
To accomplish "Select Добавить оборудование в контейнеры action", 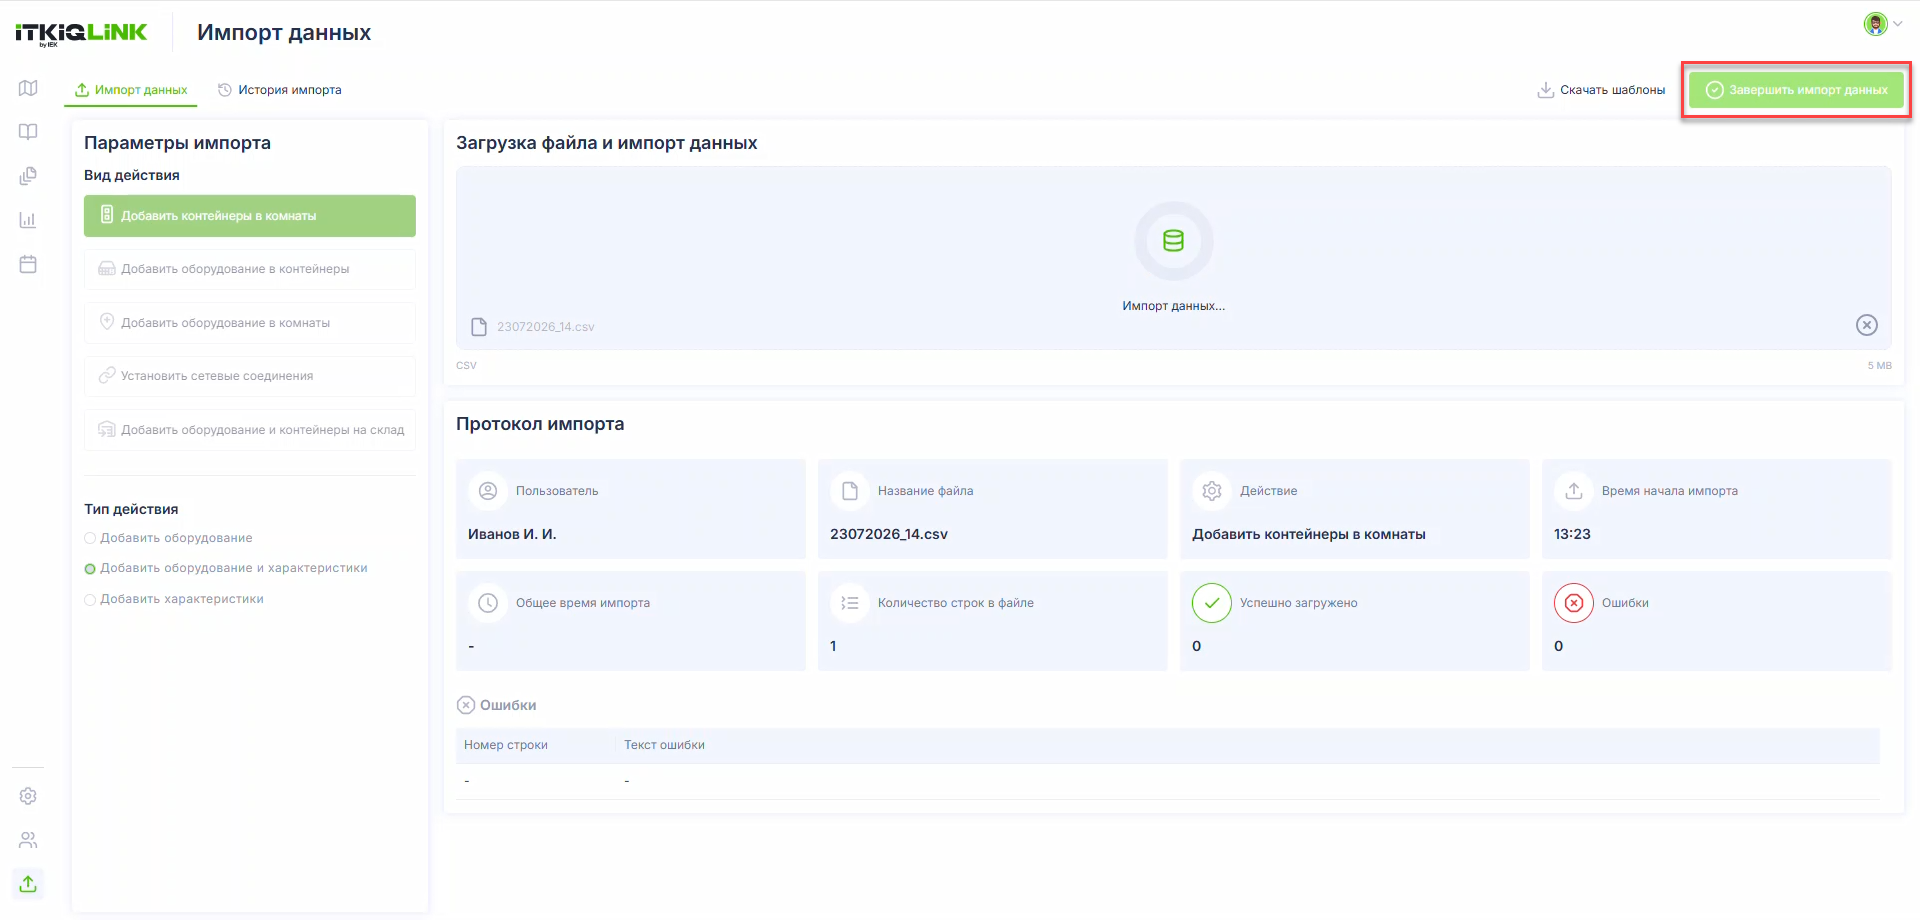I will click(x=250, y=269).
